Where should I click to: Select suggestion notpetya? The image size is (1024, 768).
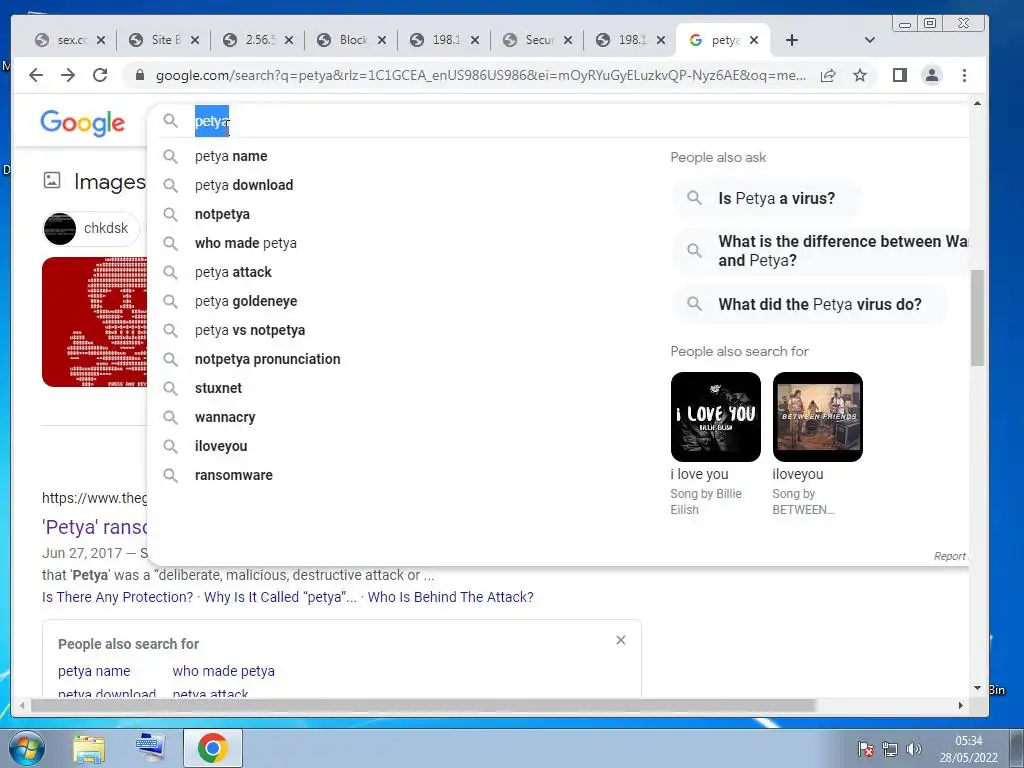[x=222, y=214]
